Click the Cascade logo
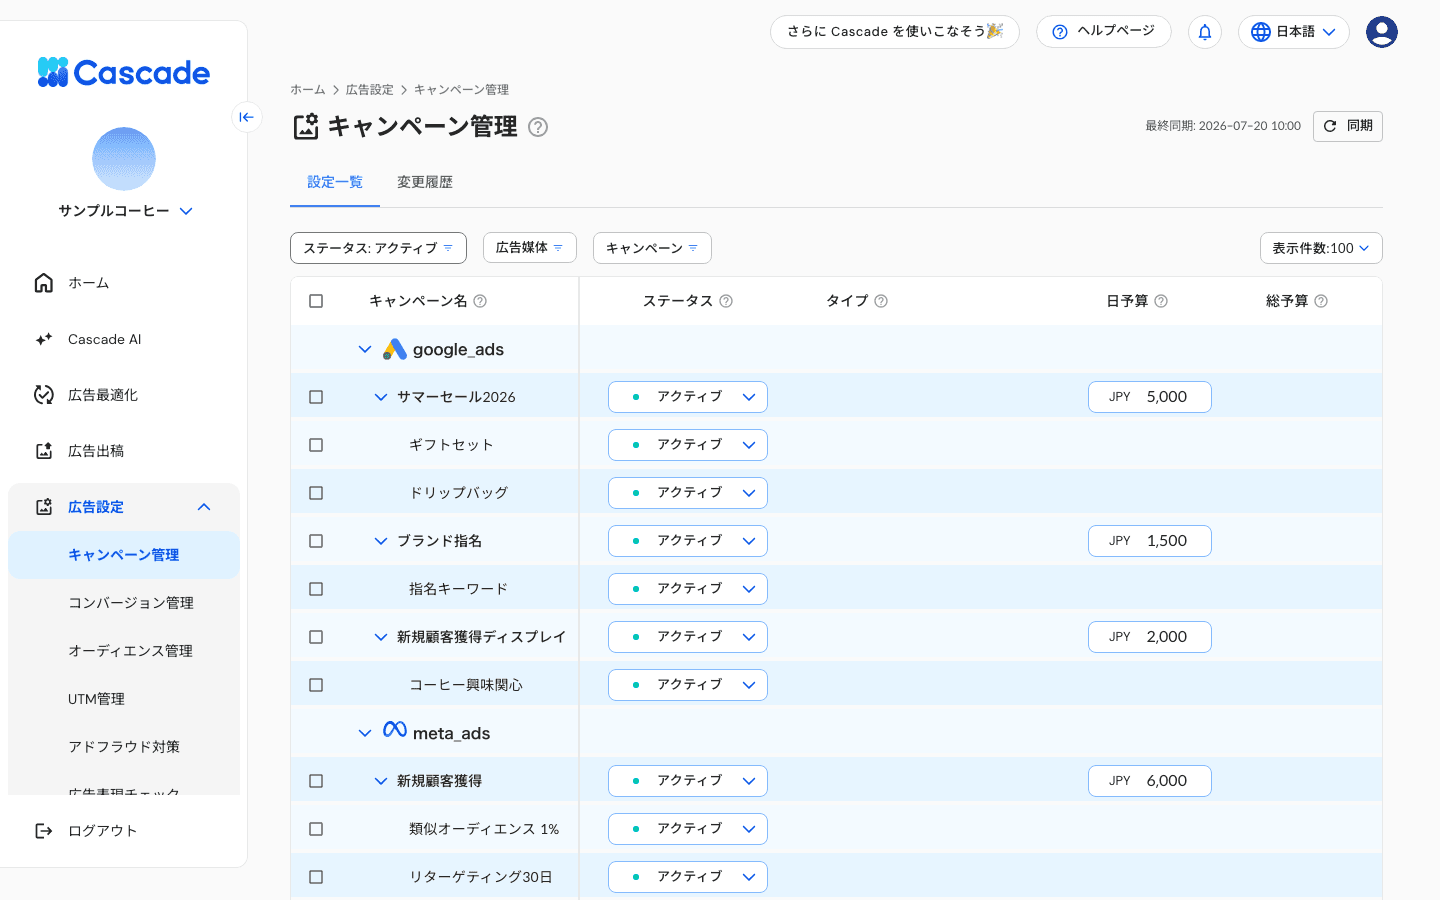This screenshot has height=900, width=1440. click(x=123, y=72)
